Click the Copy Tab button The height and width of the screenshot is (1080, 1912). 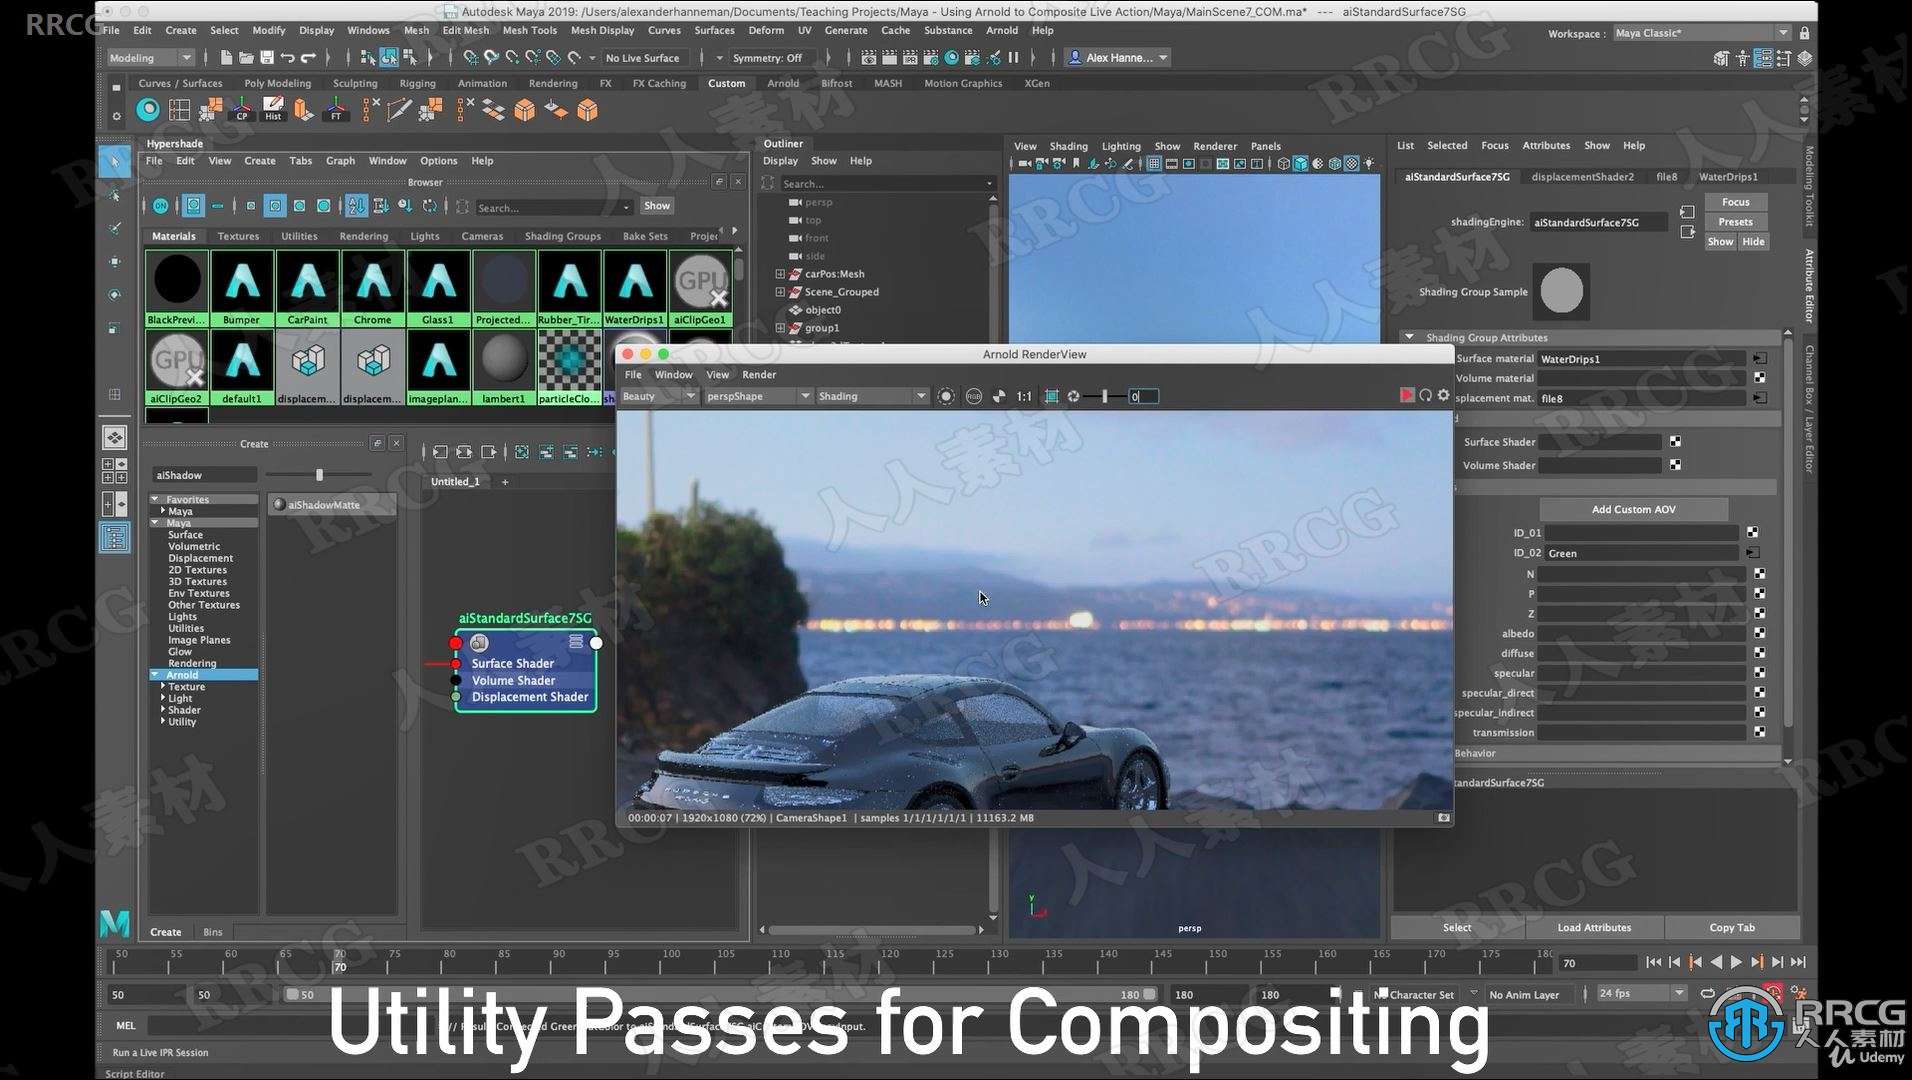pos(1731,927)
